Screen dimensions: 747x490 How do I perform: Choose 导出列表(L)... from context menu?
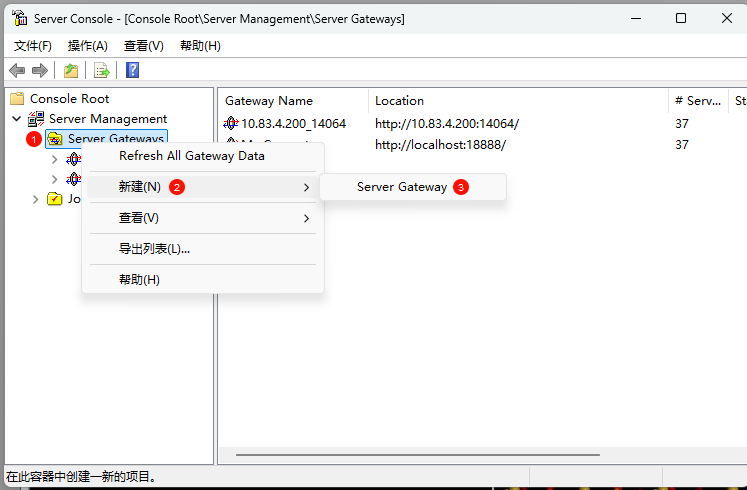tap(154, 249)
